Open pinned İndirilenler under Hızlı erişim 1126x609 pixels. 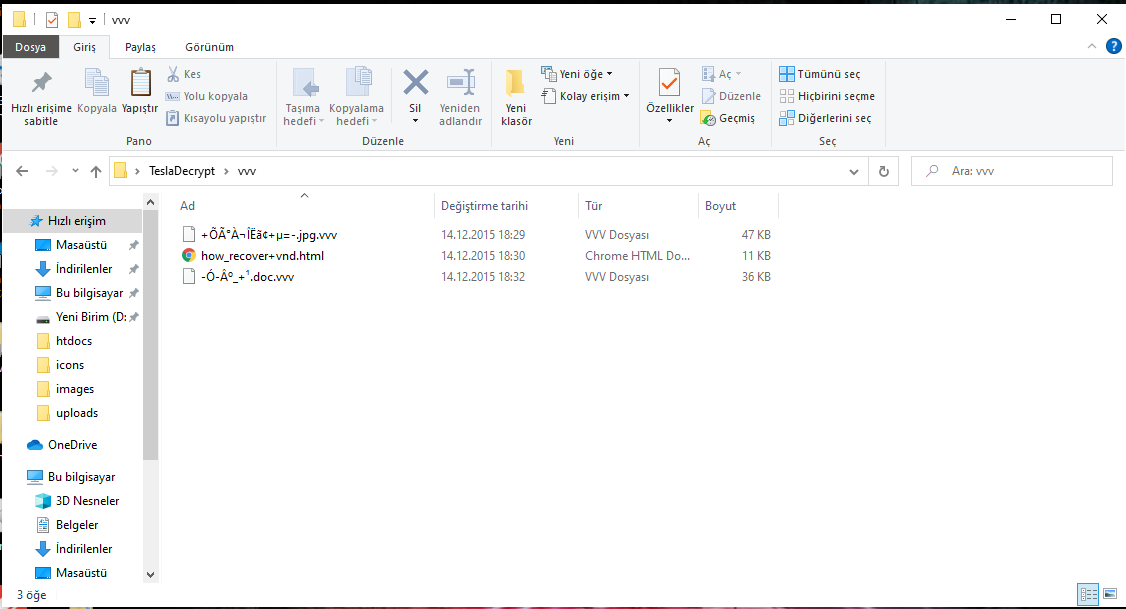click(84, 269)
